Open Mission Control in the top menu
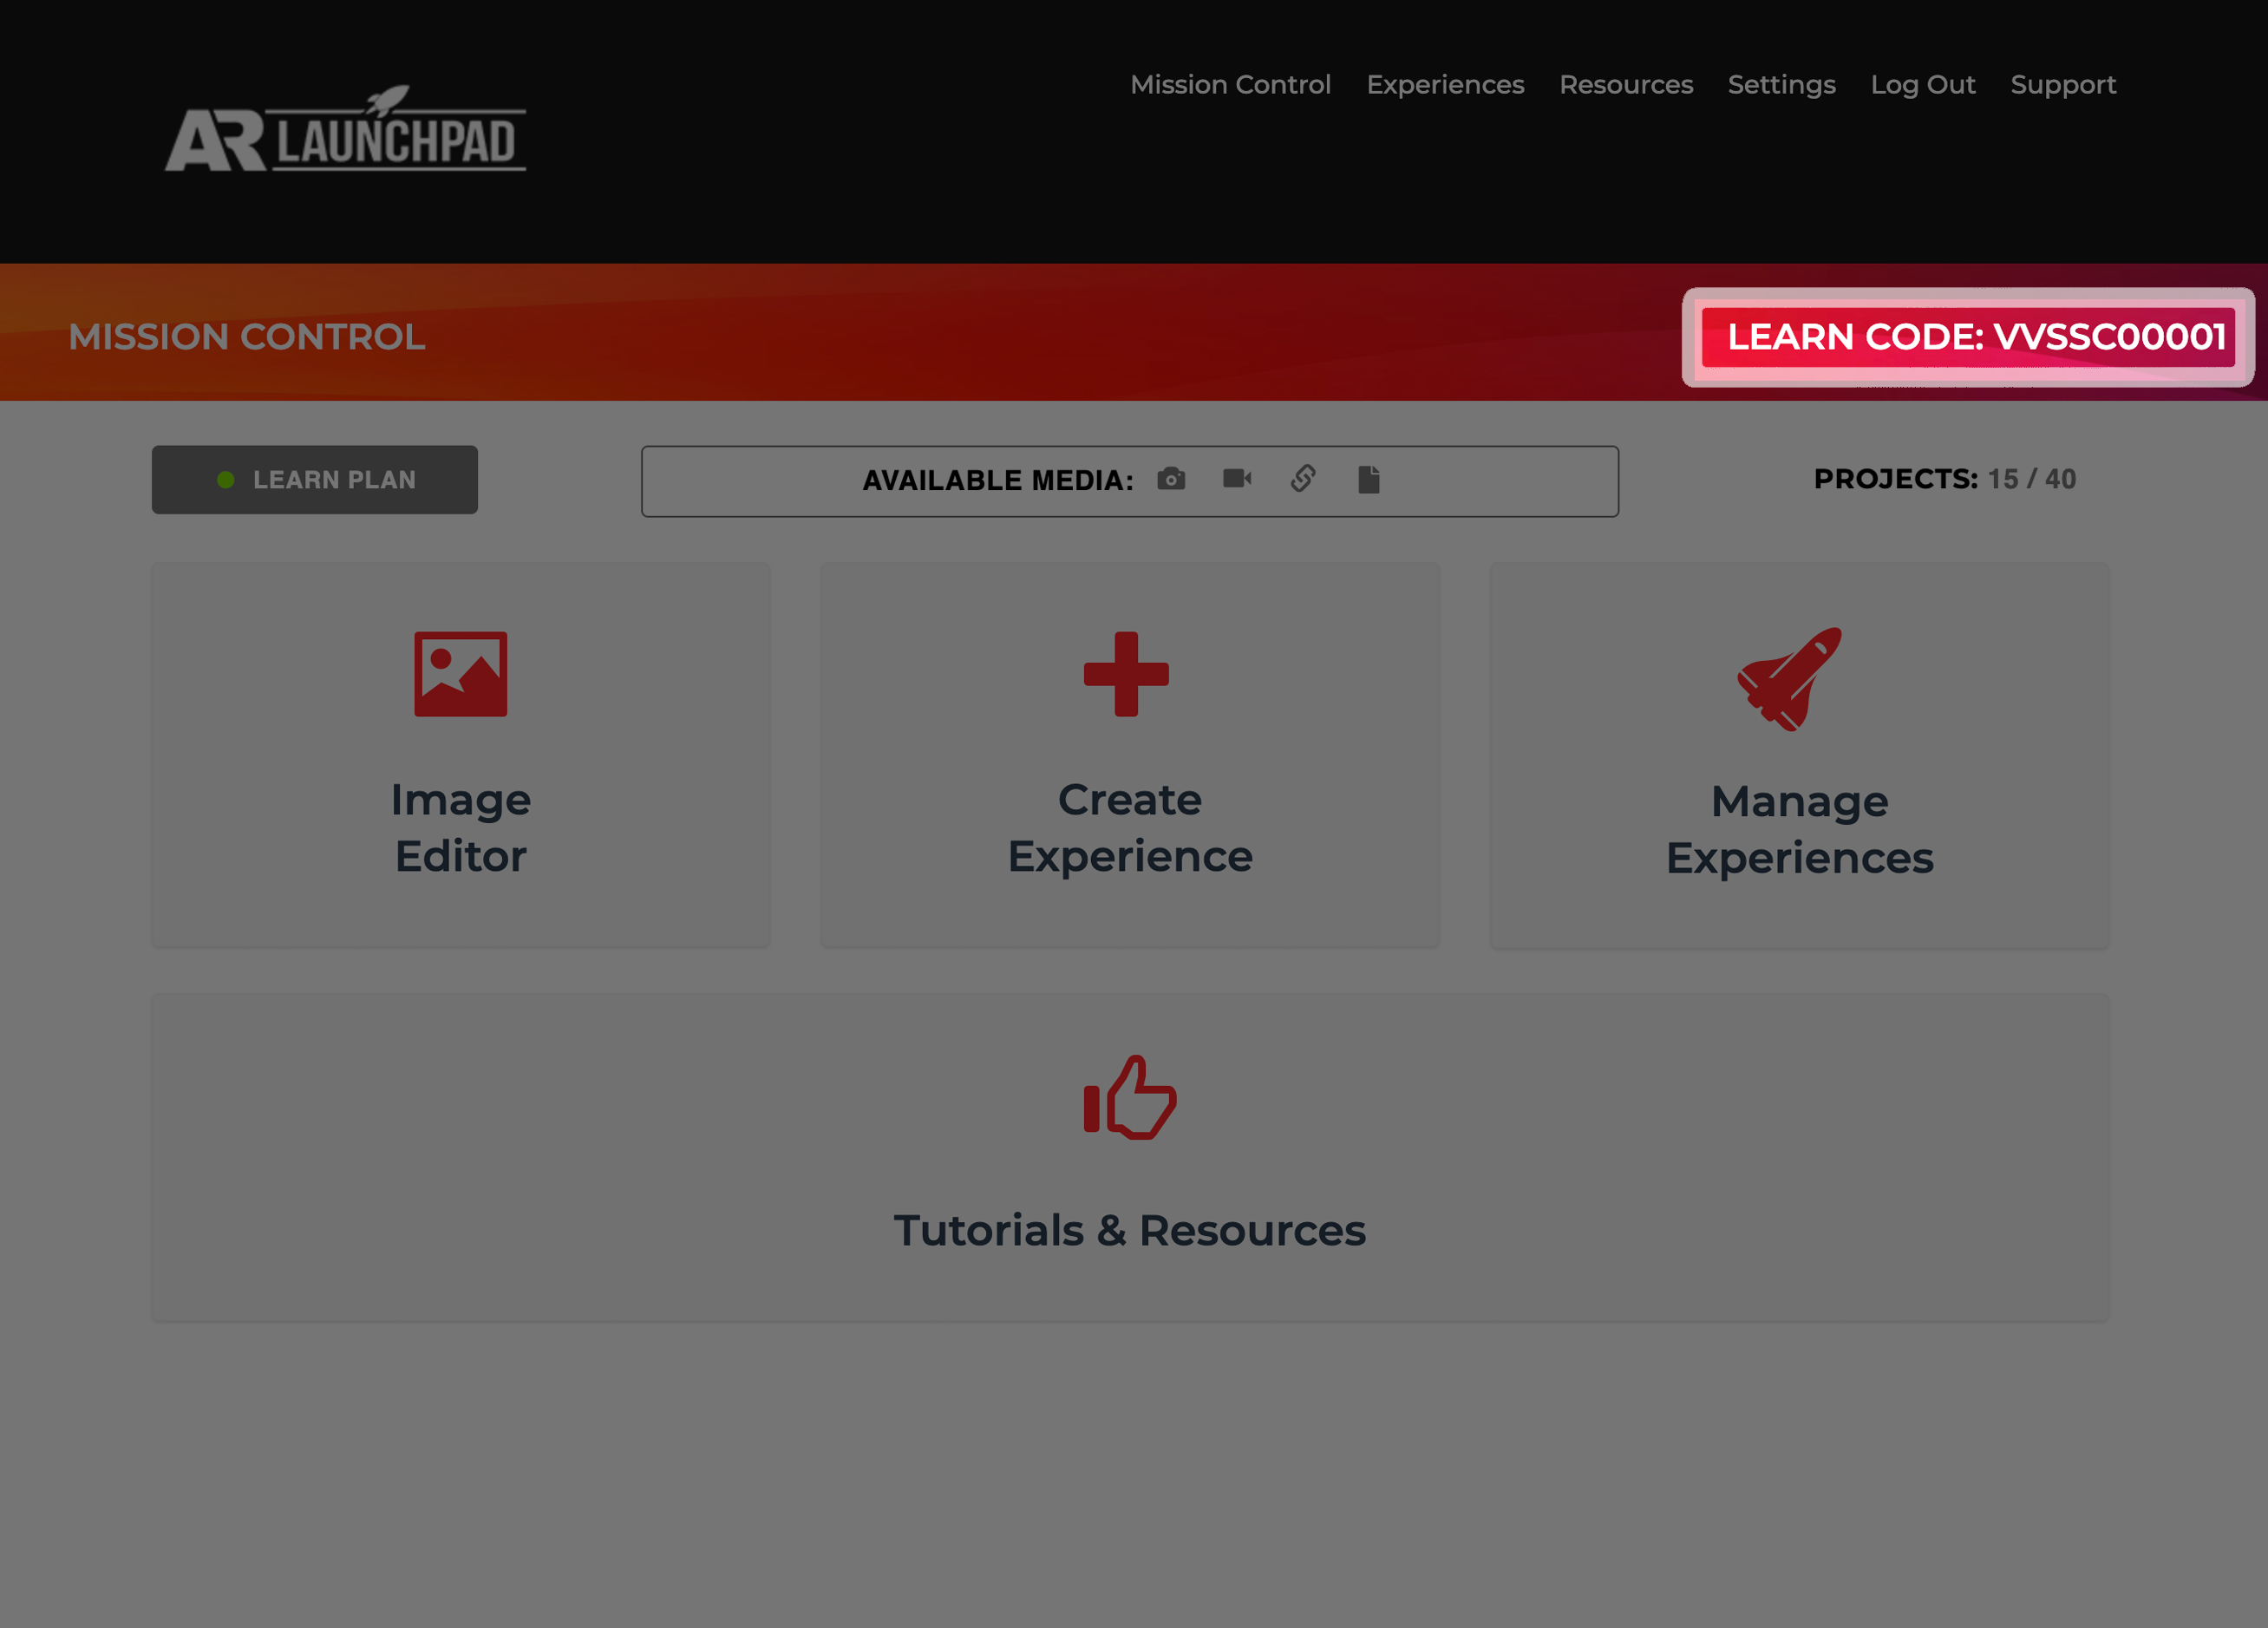The image size is (2268, 1628). pyautogui.click(x=1230, y=85)
